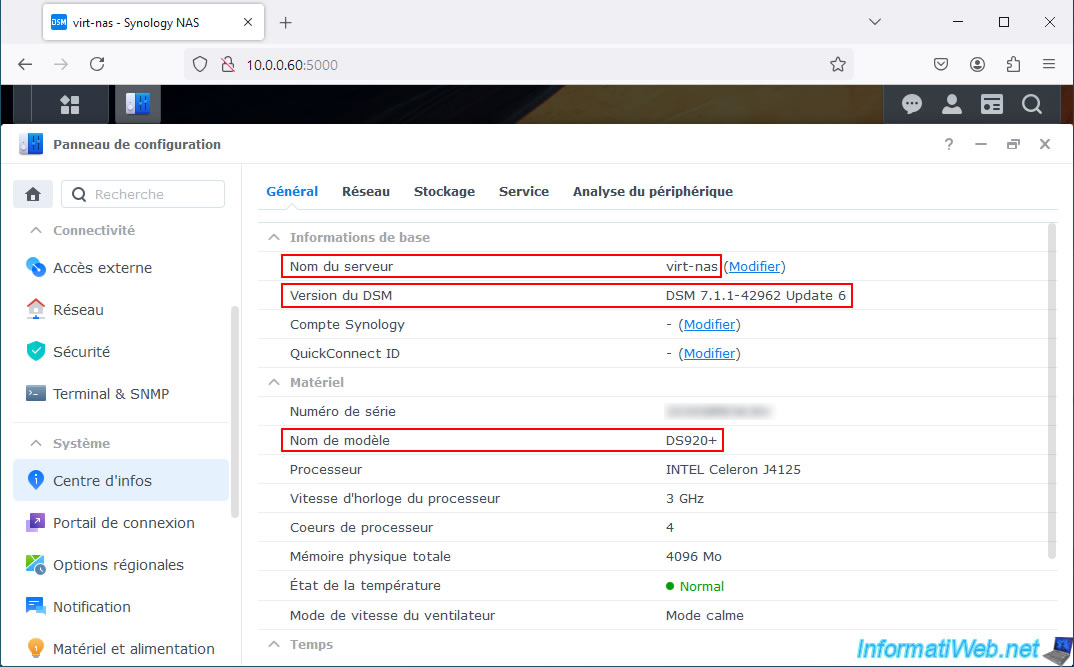Collapse the Système sidebar section

36,444
